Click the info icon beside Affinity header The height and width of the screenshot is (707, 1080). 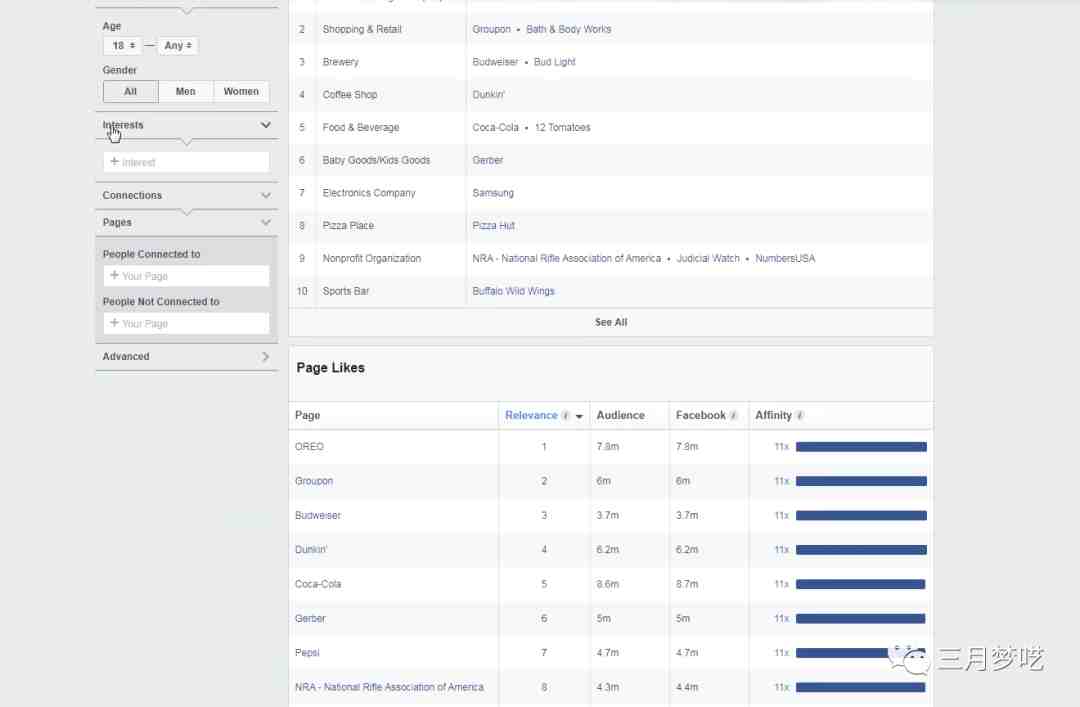[x=800, y=416]
